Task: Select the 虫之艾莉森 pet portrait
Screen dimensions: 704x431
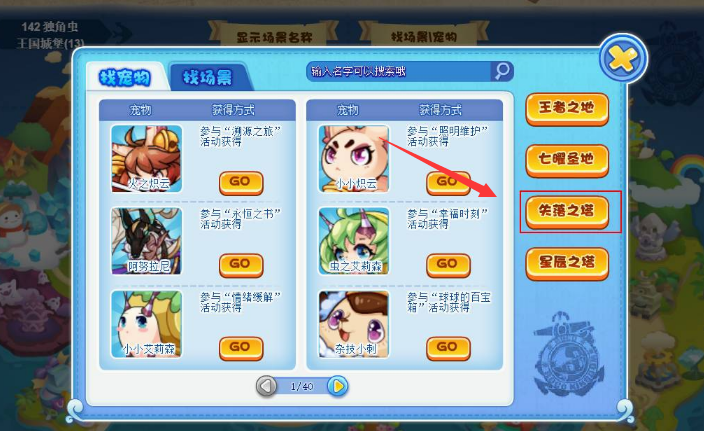Action: click(354, 241)
